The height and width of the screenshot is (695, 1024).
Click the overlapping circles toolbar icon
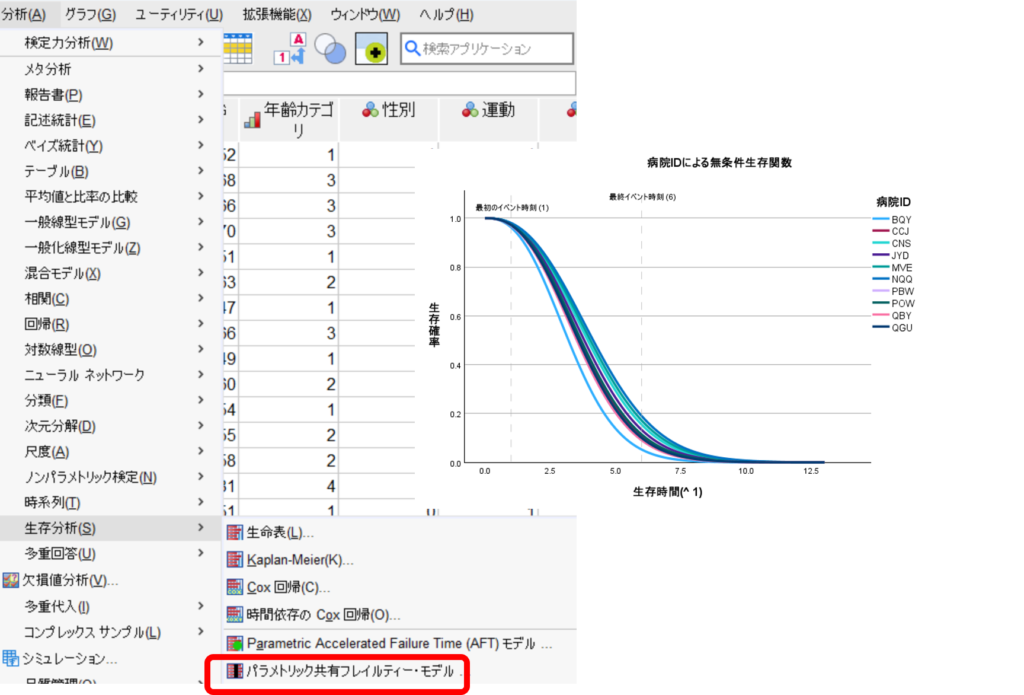click(329, 48)
